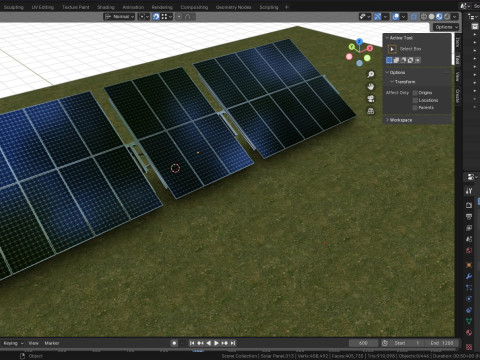480x360 pixels.
Task: Click the Y axis on navigation gizmo
Action: click(352, 47)
